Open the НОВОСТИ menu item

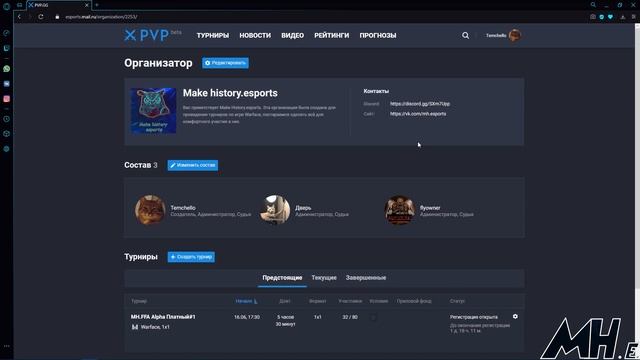point(255,36)
